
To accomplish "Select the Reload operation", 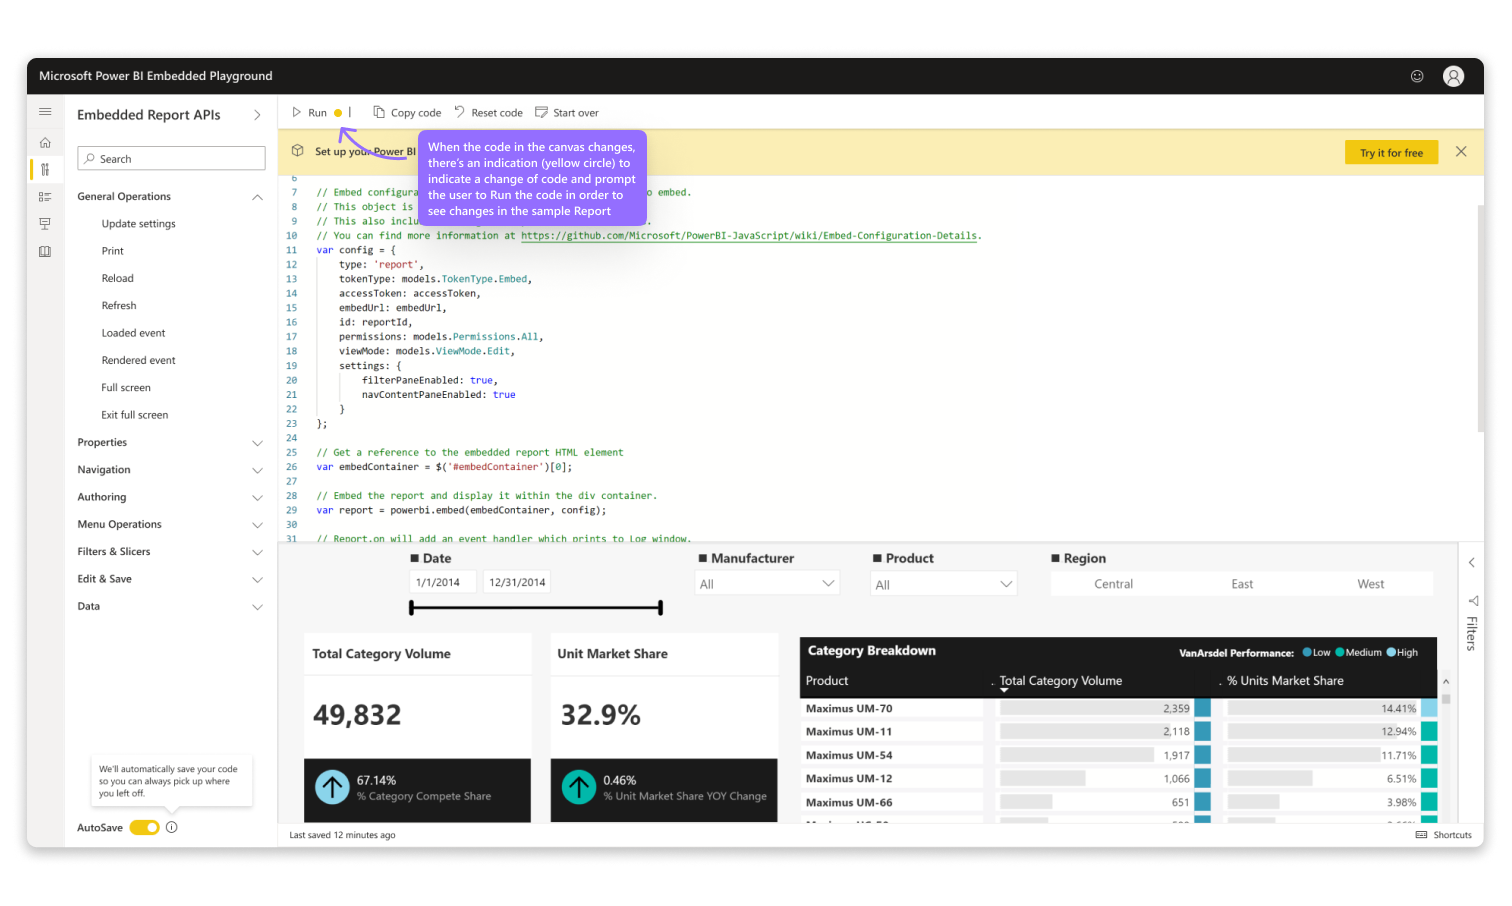I will click(x=117, y=278).
